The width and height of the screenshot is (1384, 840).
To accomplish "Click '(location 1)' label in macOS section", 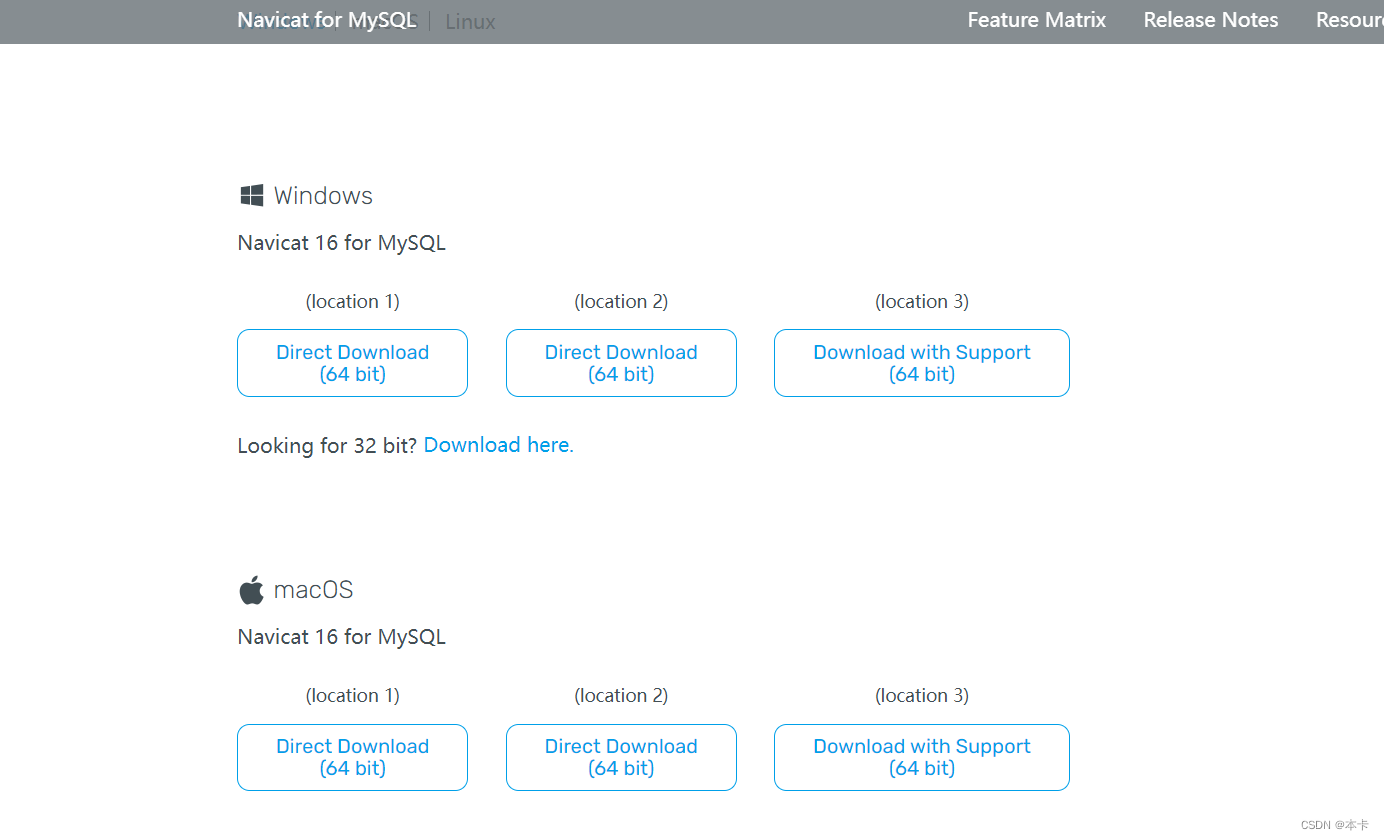I will (352, 695).
